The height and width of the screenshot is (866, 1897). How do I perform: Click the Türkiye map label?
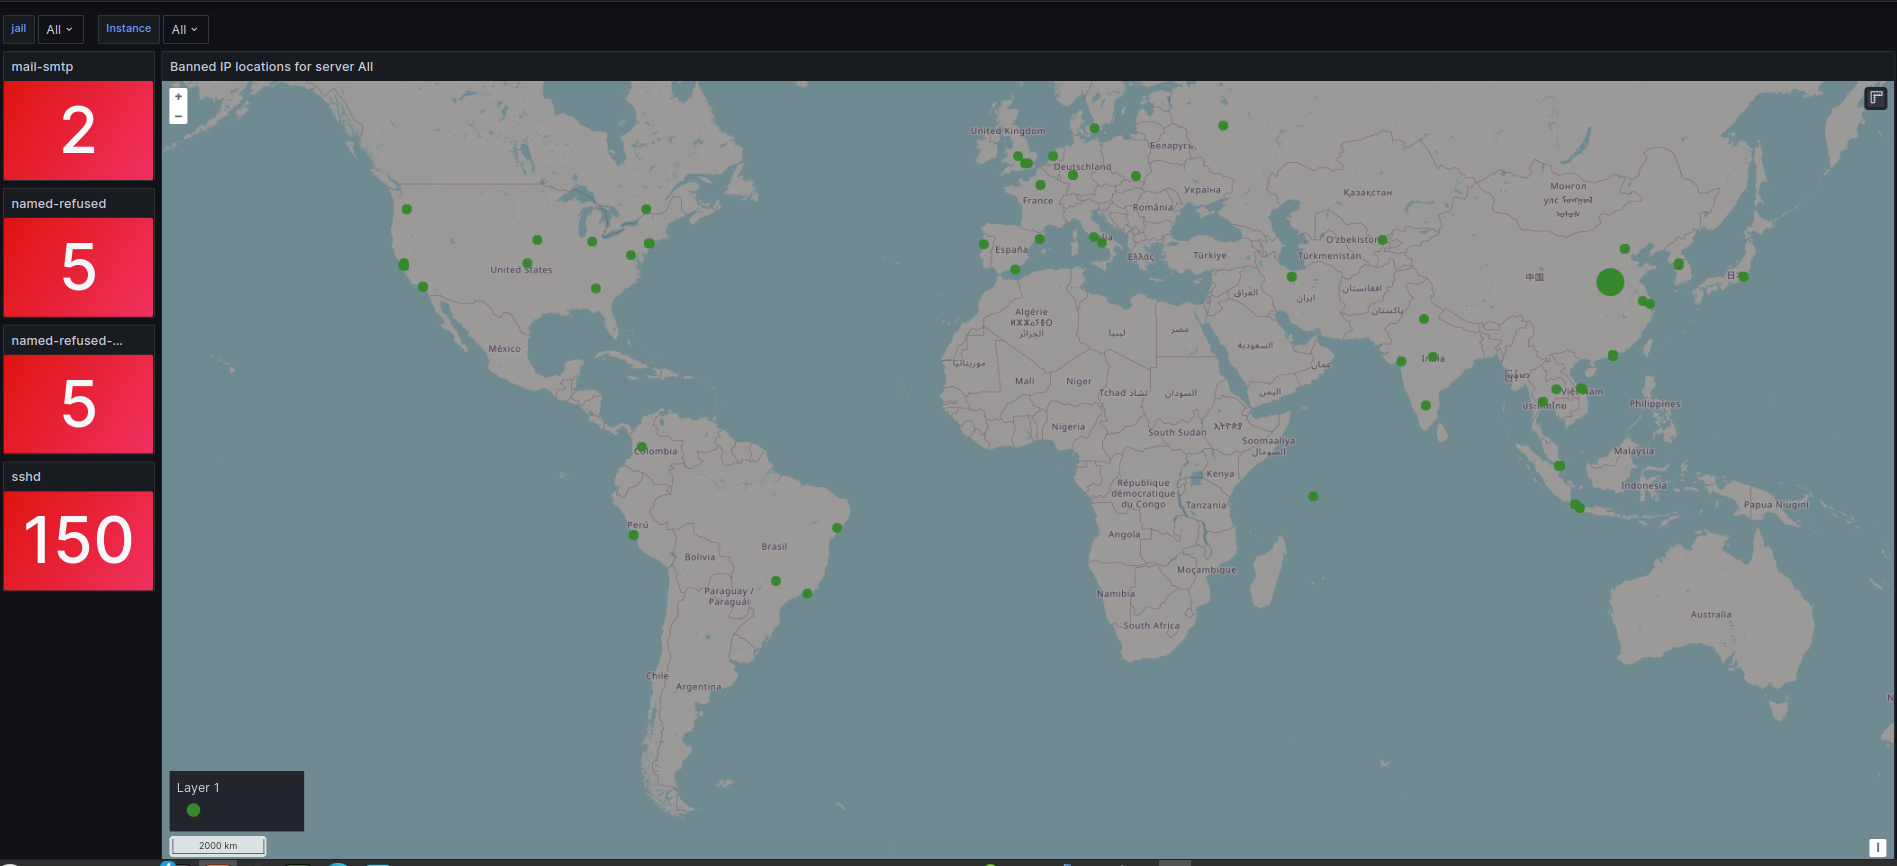pos(1209,256)
